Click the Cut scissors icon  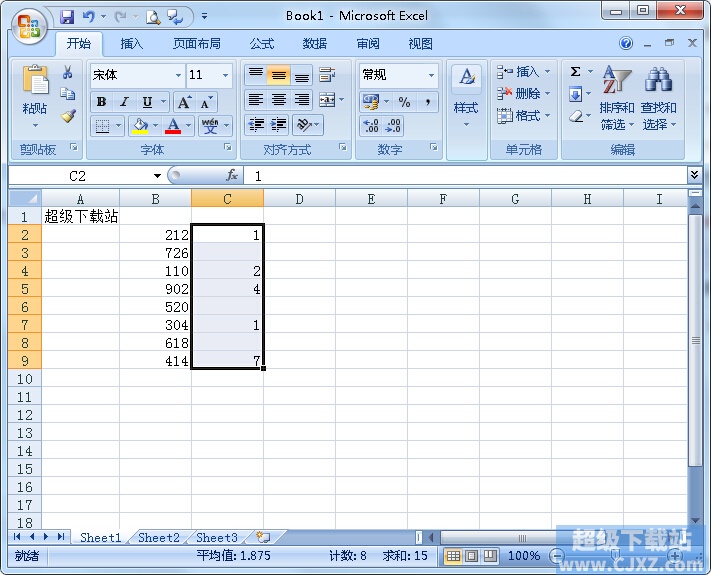coord(68,73)
